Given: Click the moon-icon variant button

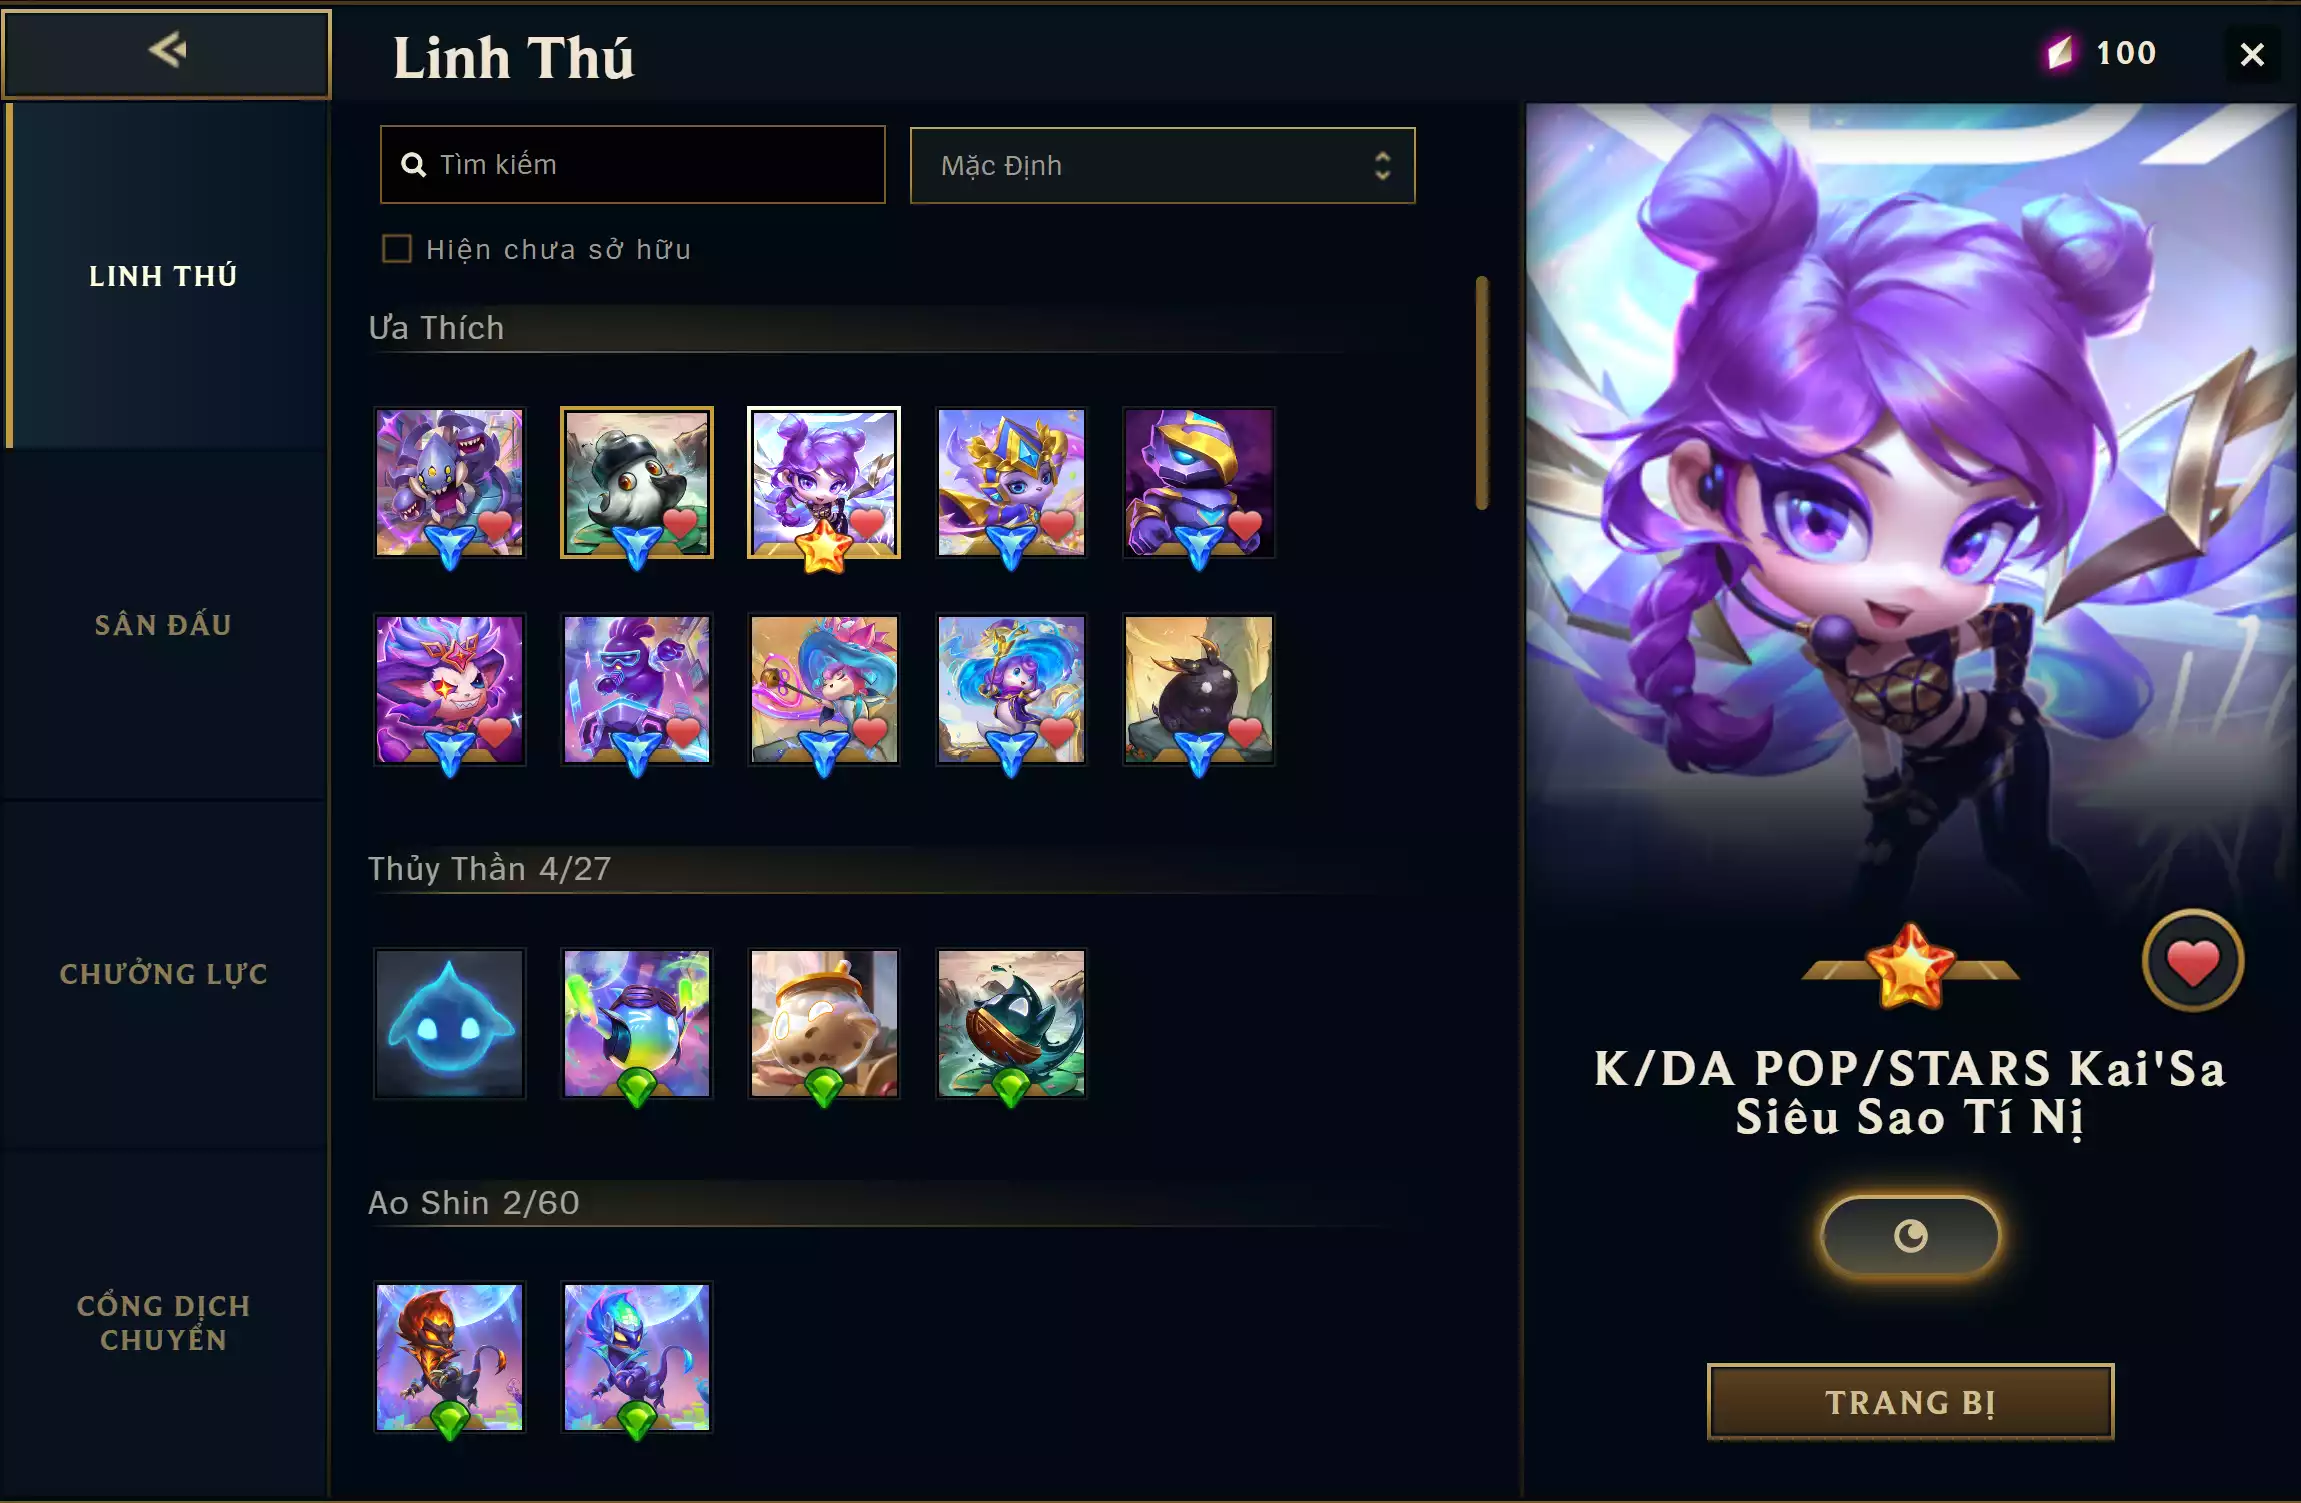Looking at the screenshot, I should point(1910,1236).
